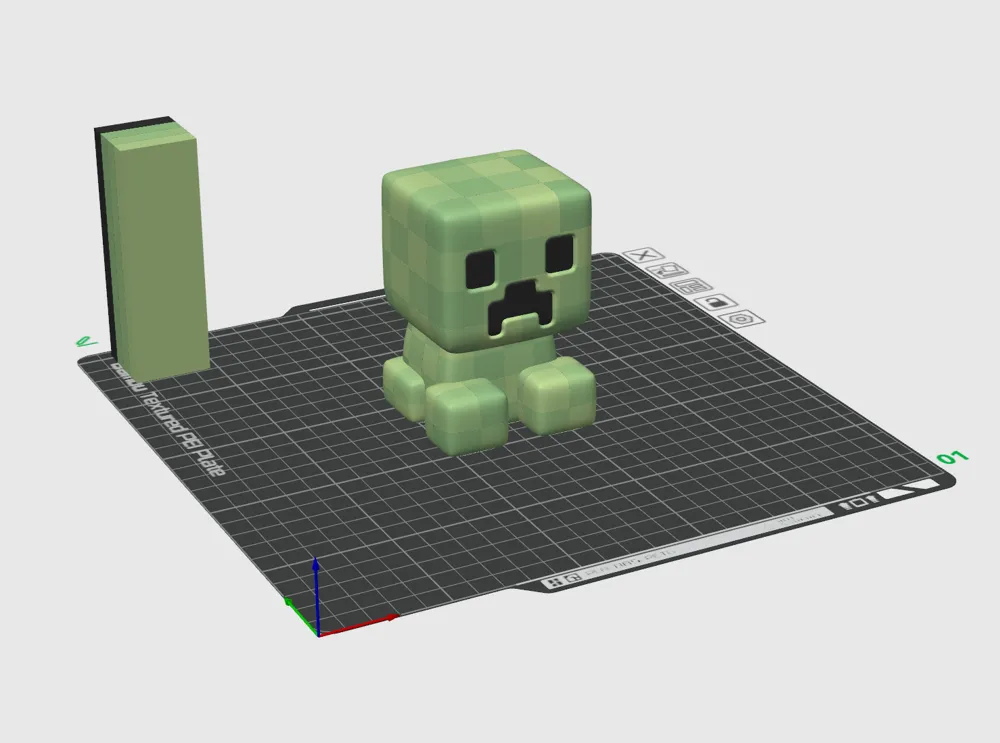Click the green edit plate name icon
Image resolution: width=1000 pixels, height=743 pixels.
click(x=86, y=342)
